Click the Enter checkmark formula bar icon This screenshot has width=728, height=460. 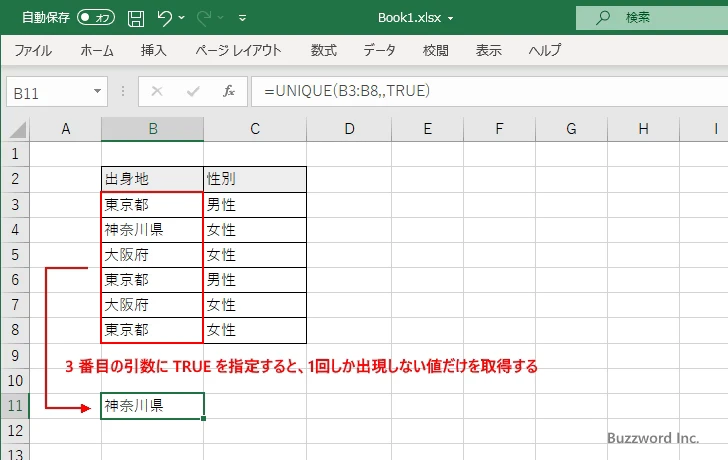(193, 91)
